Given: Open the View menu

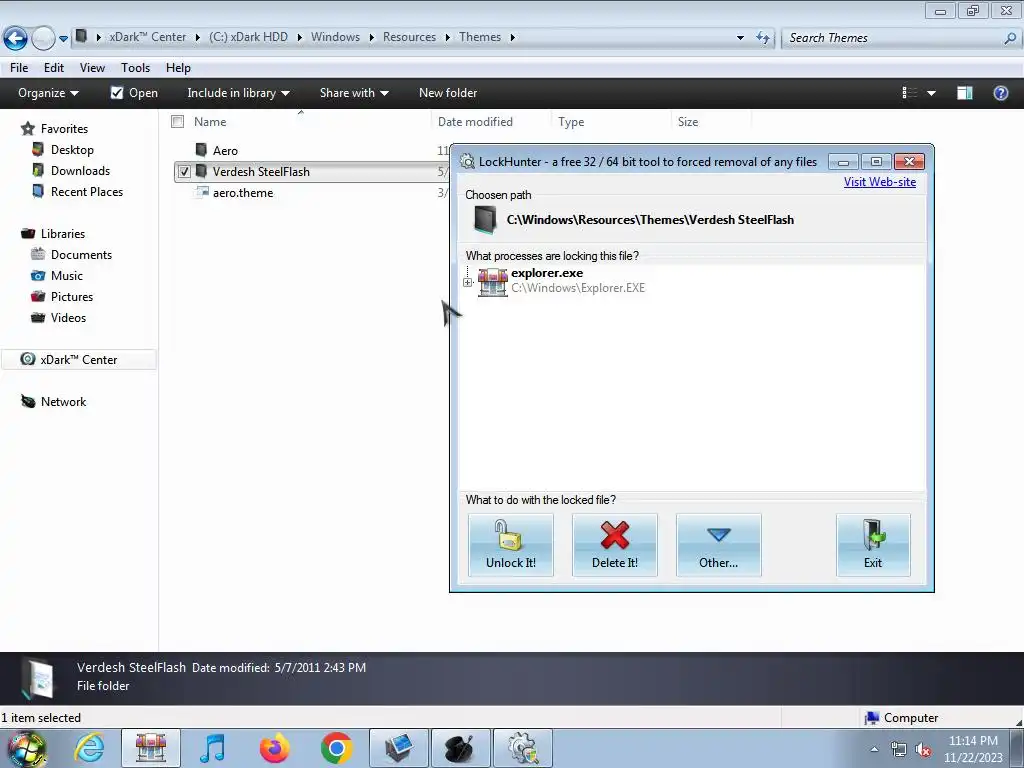Looking at the screenshot, I should click(92, 68).
